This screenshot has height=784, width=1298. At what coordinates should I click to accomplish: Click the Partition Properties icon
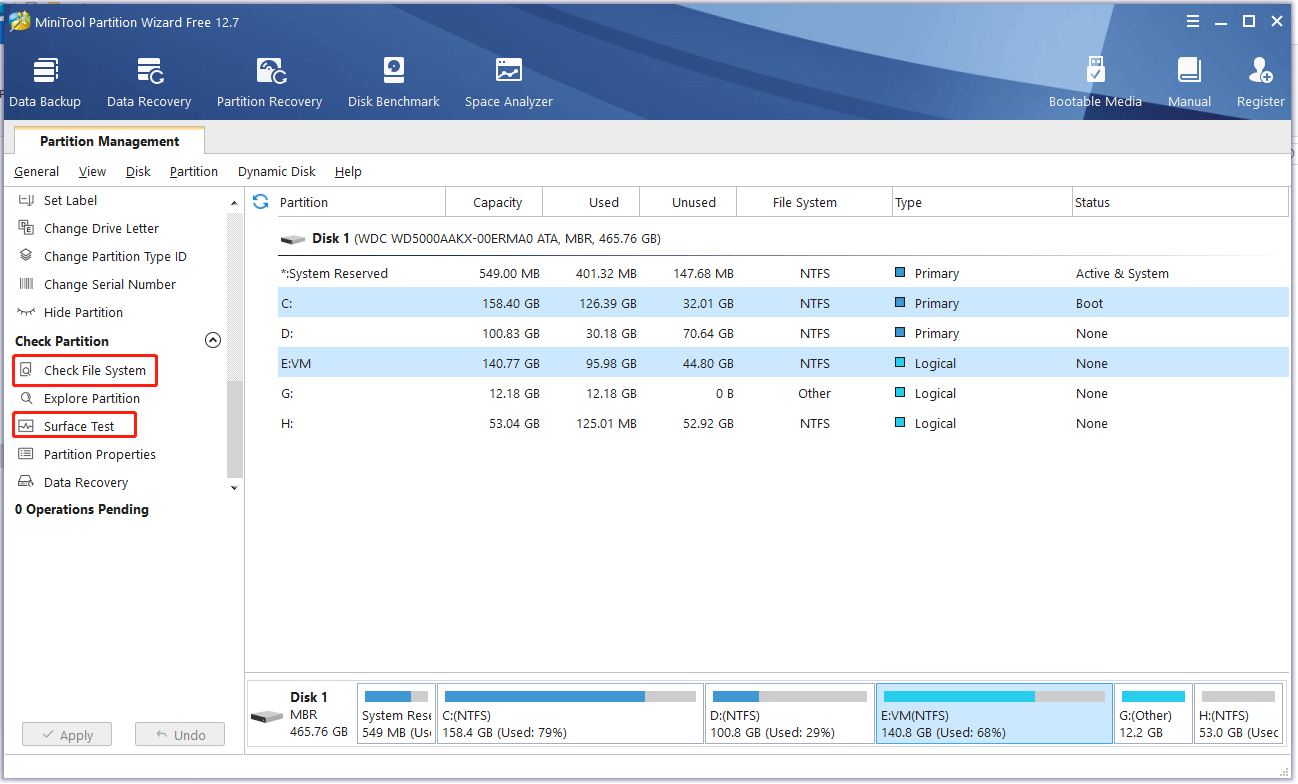pyautogui.click(x=26, y=455)
